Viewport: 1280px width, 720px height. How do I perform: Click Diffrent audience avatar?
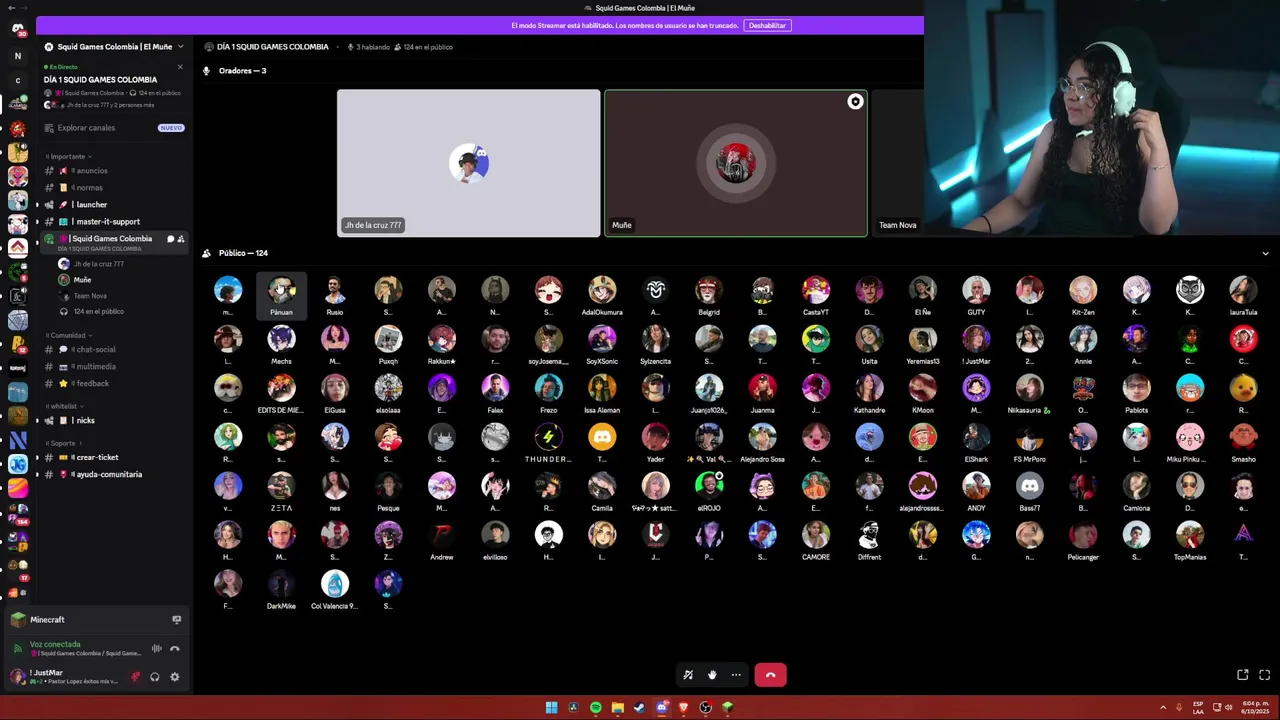tap(869, 535)
